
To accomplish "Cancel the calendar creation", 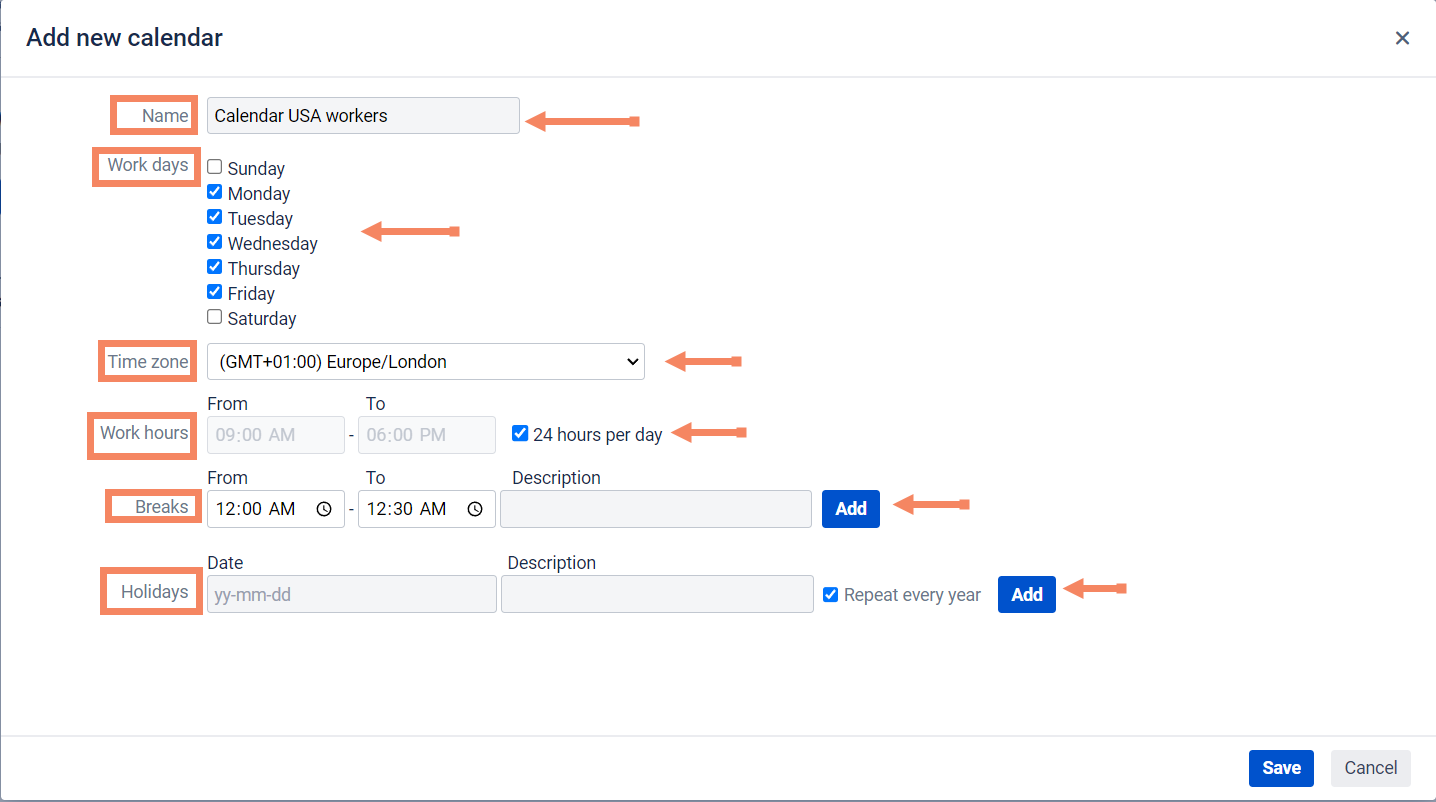I will [x=1370, y=768].
